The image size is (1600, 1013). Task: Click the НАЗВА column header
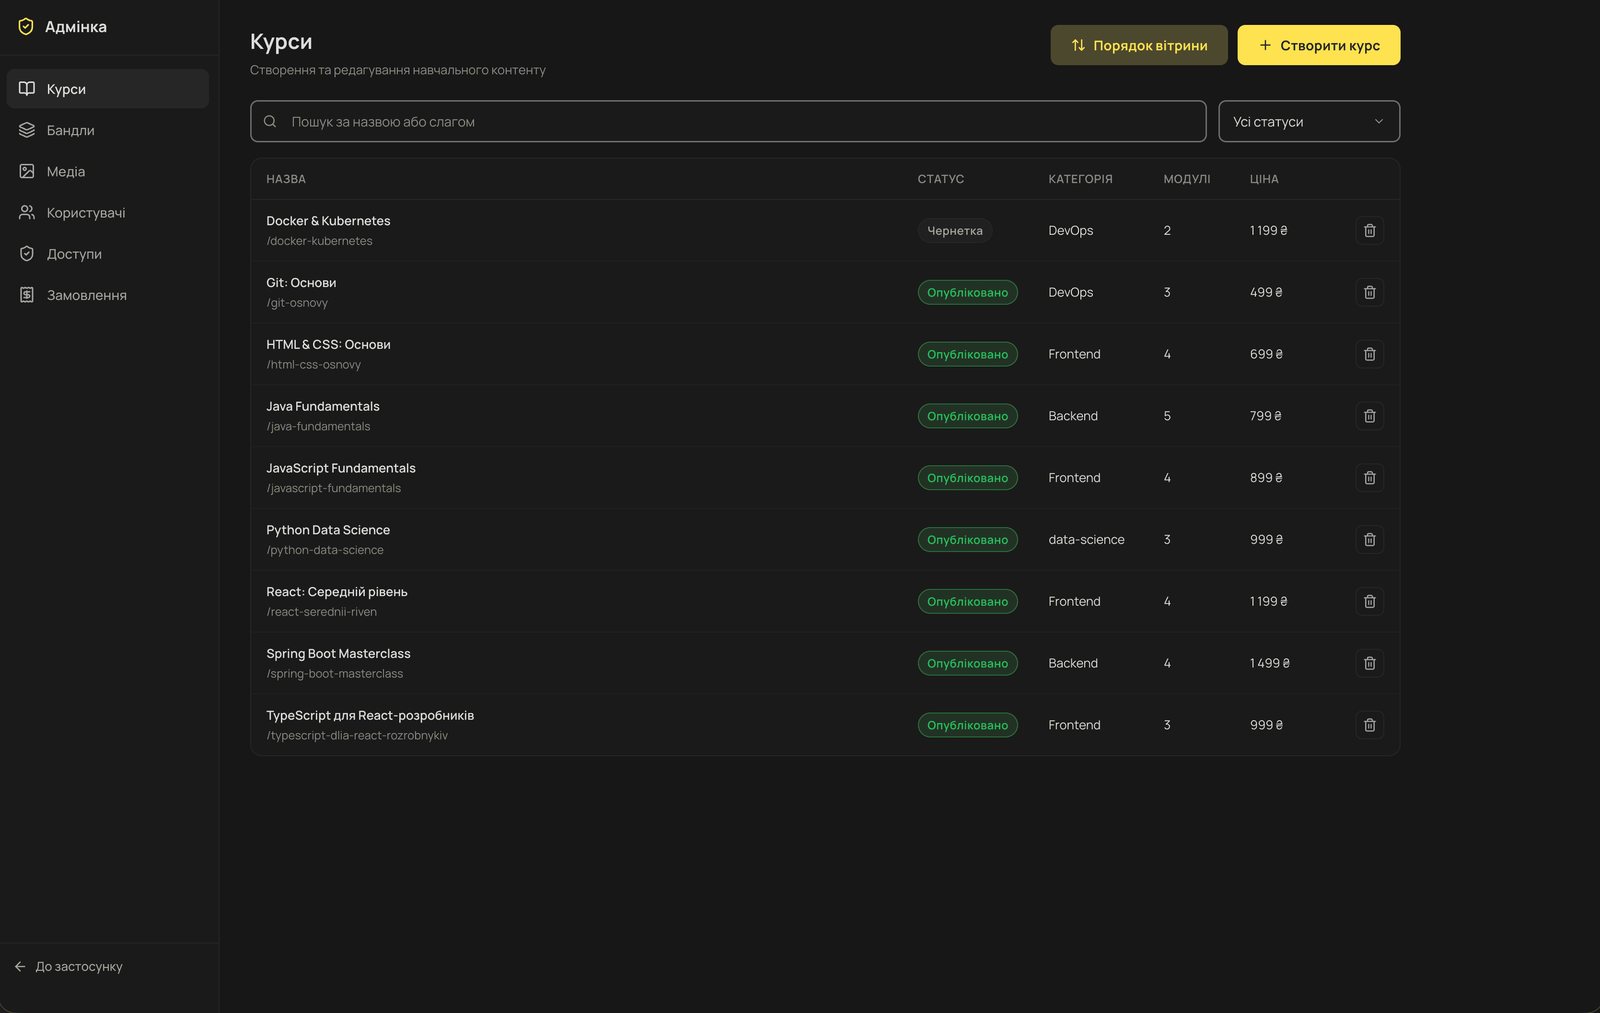pyautogui.click(x=286, y=179)
